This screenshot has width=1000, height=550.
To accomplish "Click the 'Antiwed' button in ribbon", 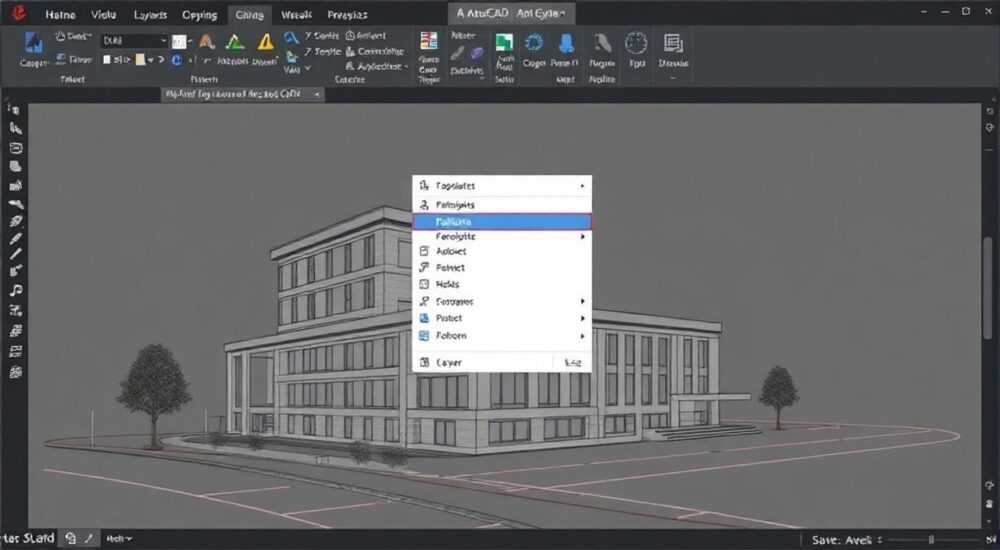I will tap(366, 36).
